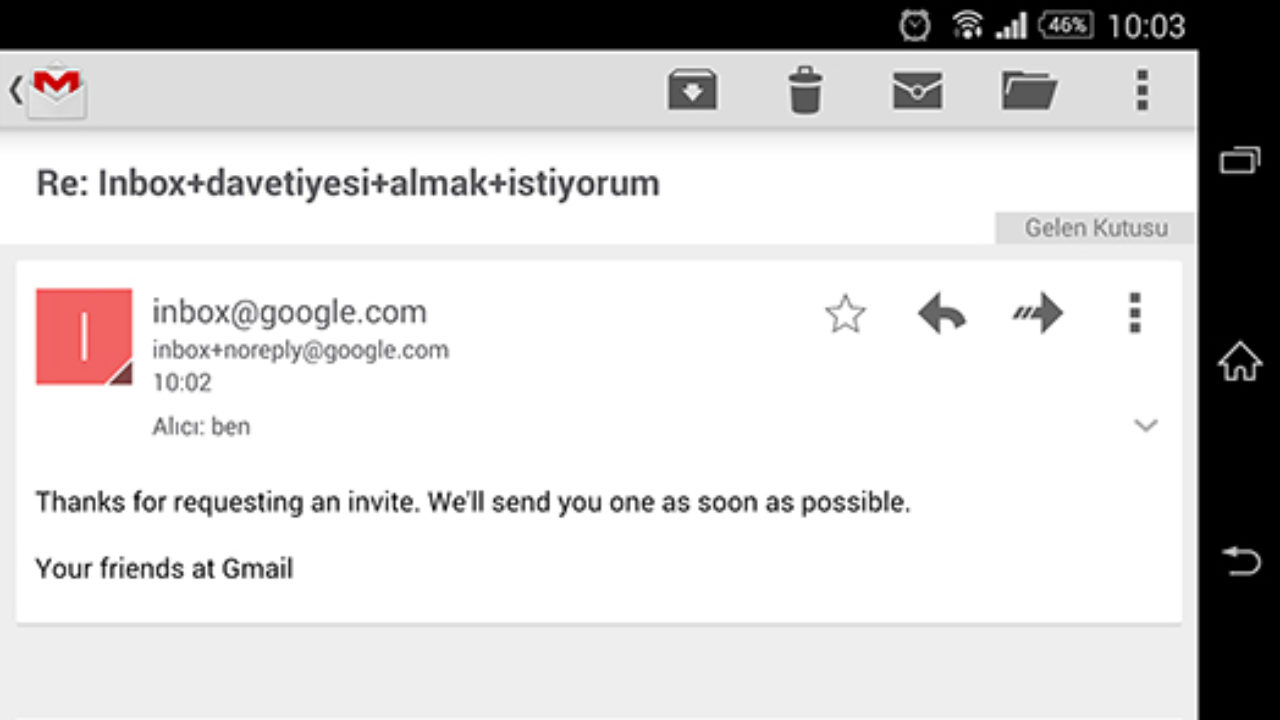Tap the inbox@google.com sender name

coord(290,312)
